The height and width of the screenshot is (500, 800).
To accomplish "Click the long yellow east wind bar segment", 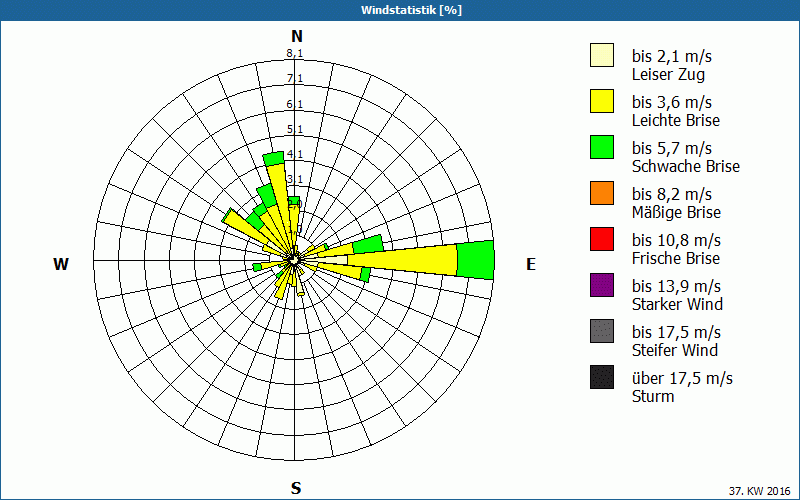I will pos(403,260).
